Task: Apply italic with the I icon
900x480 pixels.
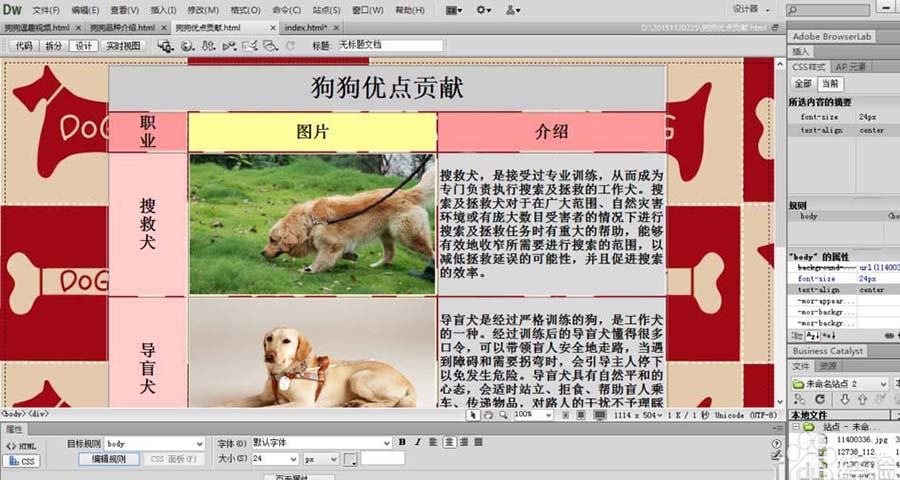Action: click(418, 442)
